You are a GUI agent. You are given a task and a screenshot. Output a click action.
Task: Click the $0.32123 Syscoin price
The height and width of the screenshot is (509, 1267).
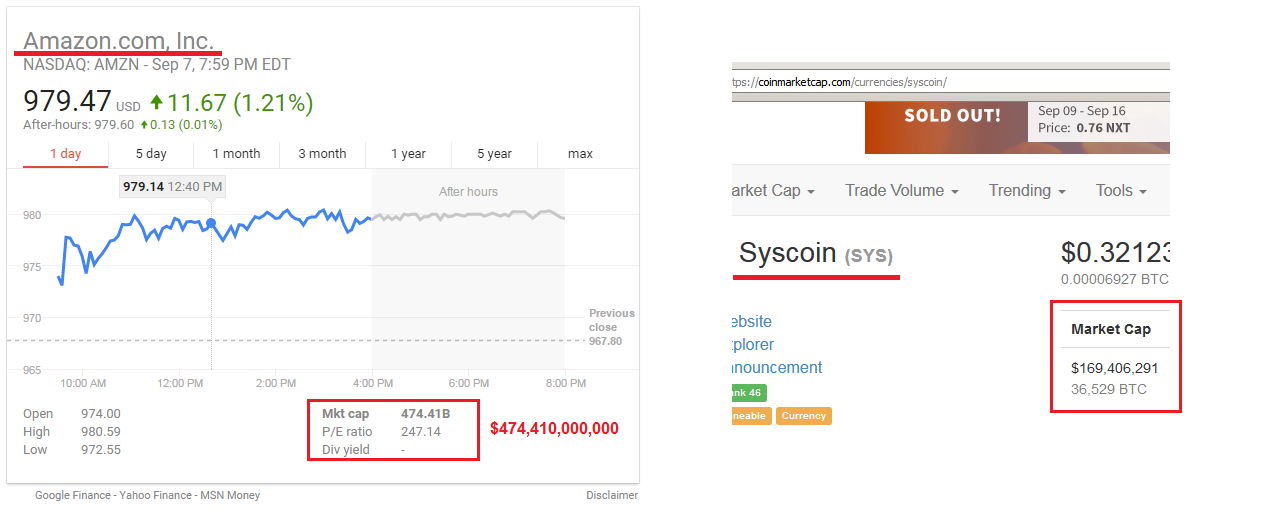pyautogui.click(x=1114, y=252)
